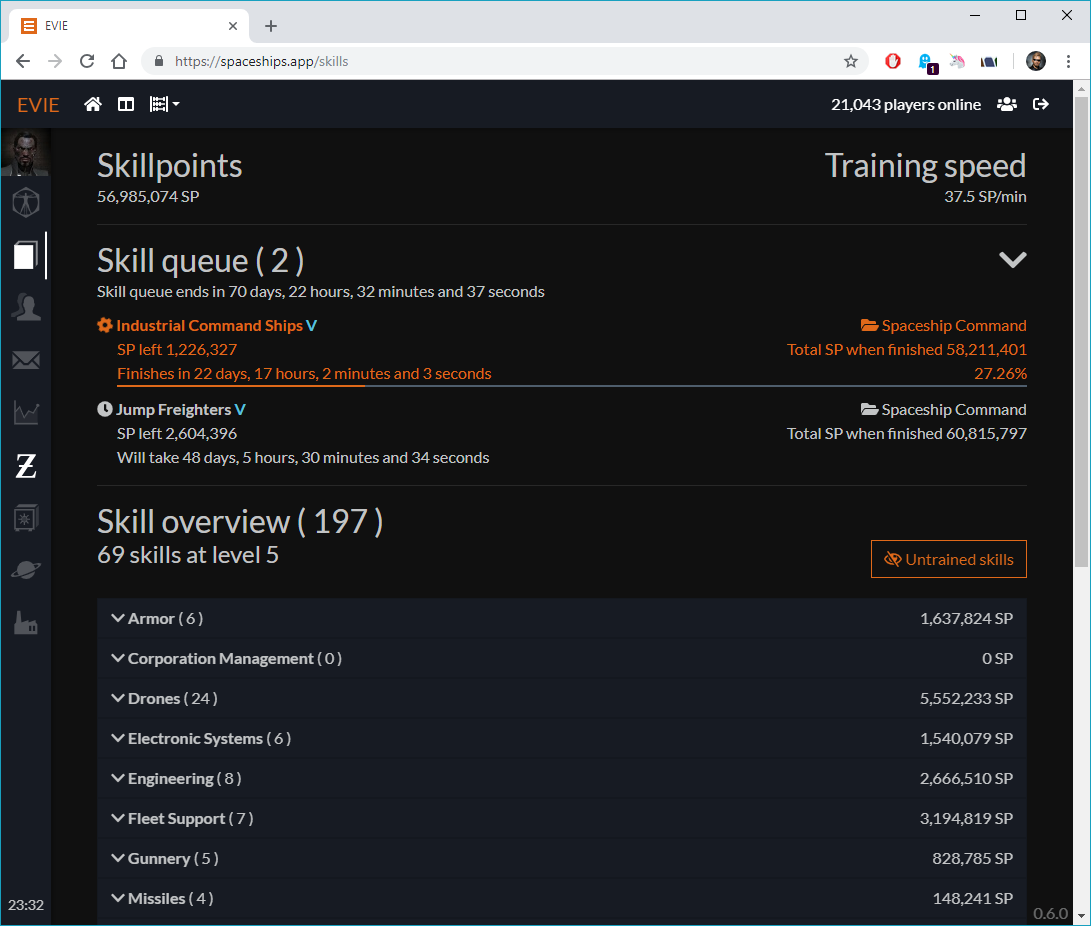Click the Jump Freighters V skill
The height and width of the screenshot is (926, 1091).
(181, 410)
